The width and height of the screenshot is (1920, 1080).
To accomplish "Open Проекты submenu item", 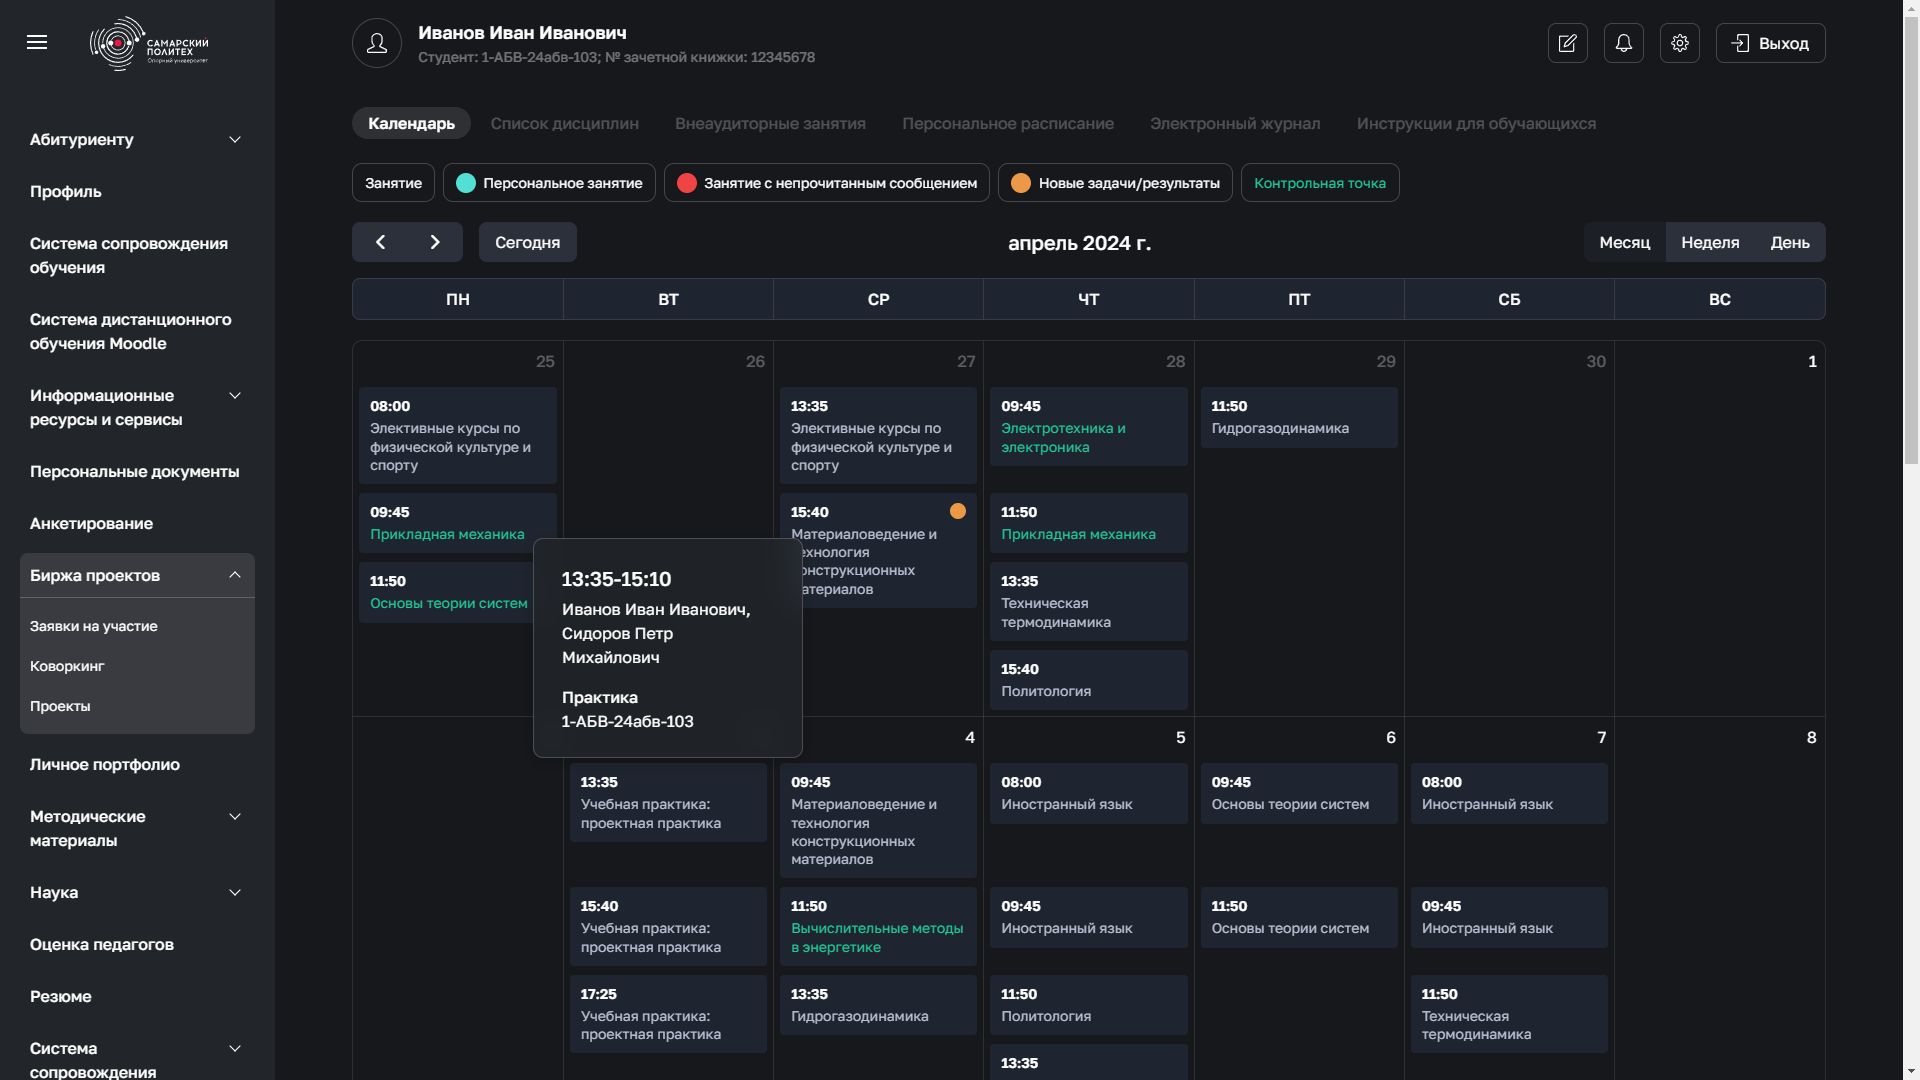I will pyautogui.click(x=60, y=706).
